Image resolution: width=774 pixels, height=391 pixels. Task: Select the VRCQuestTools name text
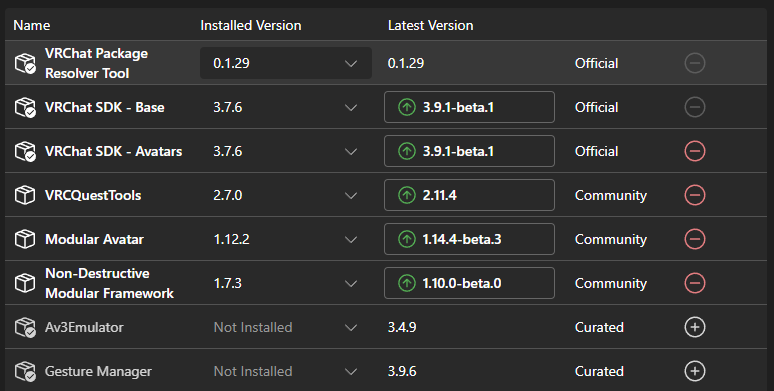[93, 195]
